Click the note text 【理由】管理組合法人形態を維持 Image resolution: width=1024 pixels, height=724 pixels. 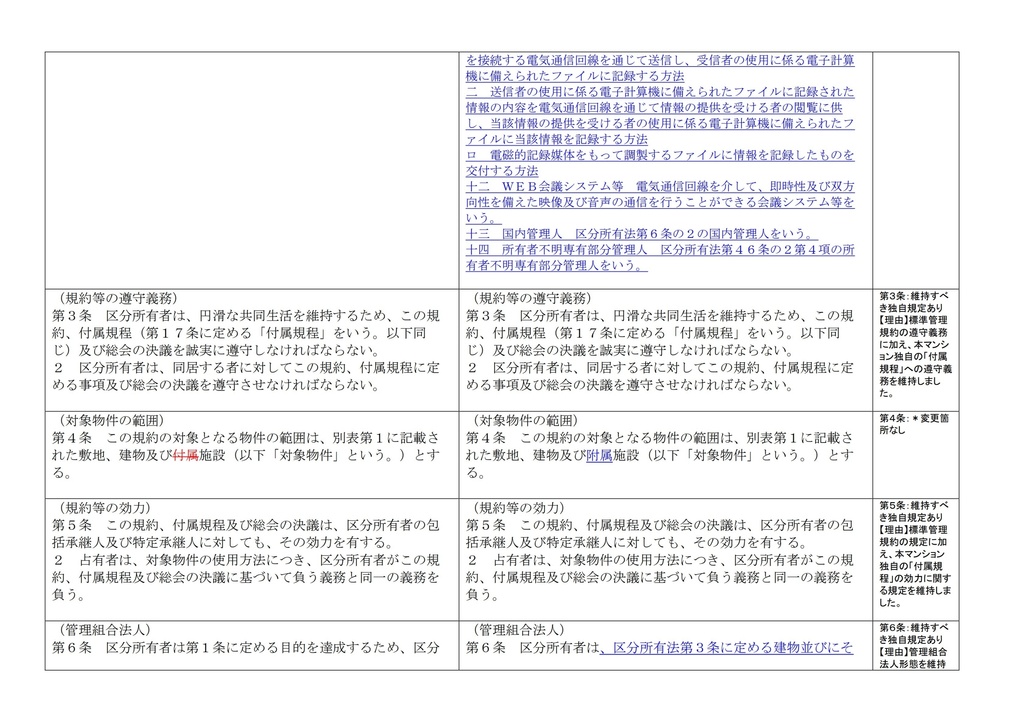(914, 658)
